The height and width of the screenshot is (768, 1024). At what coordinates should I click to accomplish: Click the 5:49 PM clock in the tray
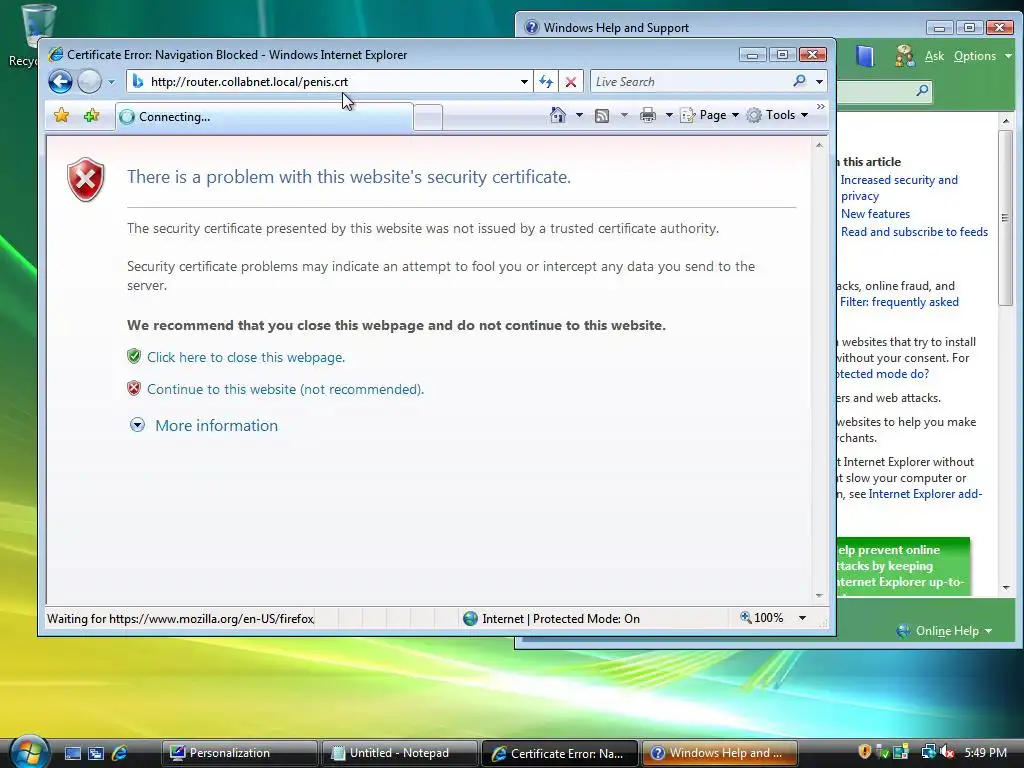point(985,752)
